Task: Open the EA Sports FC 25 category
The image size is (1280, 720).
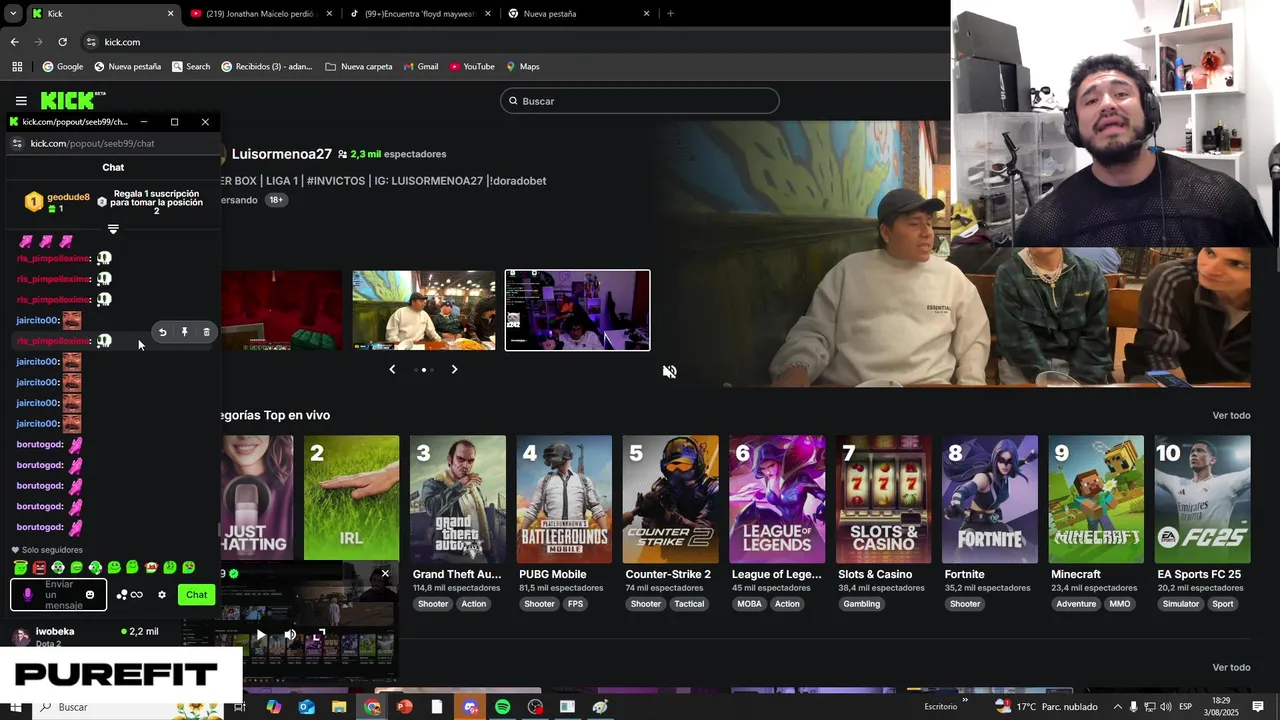Action: (1202, 498)
